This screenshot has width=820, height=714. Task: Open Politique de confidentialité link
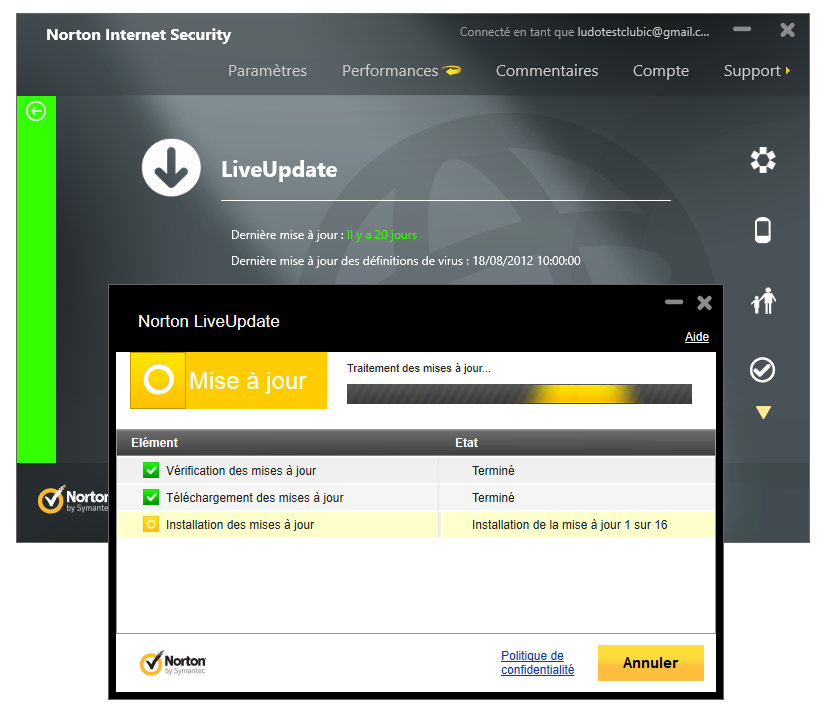point(538,663)
